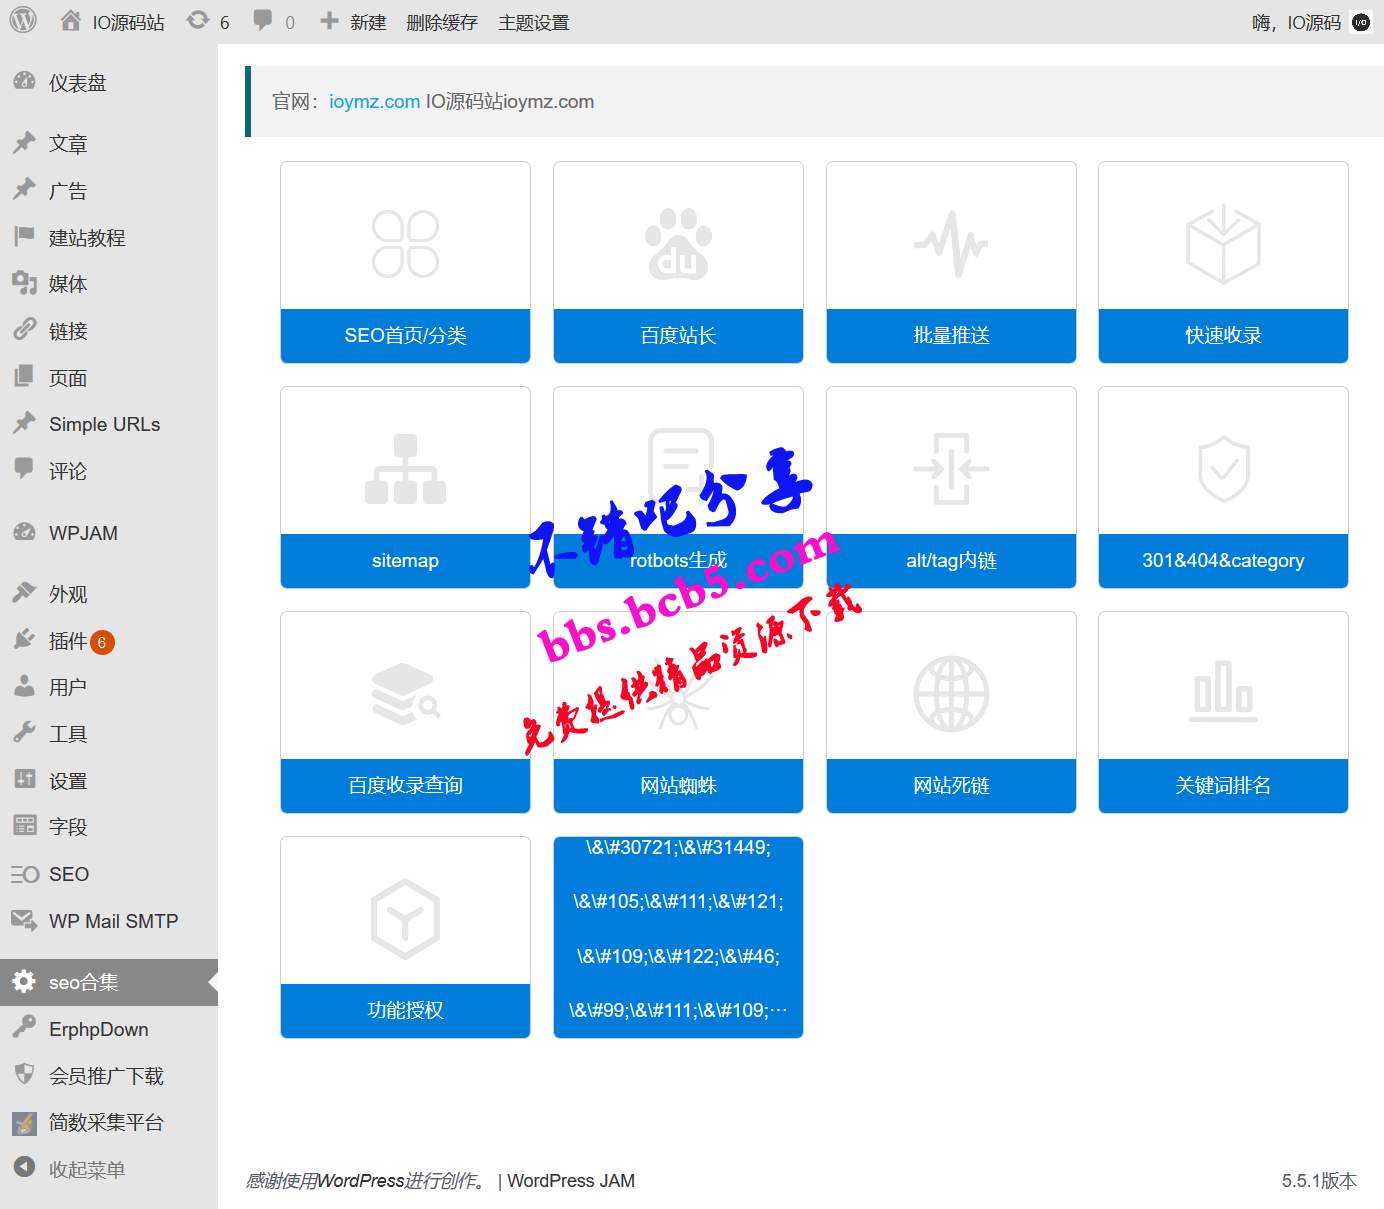Click the layers search icon on 百度收录查询 card
Image resolution: width=1384 pixels, height=1209 pixels.
point(405,694)
